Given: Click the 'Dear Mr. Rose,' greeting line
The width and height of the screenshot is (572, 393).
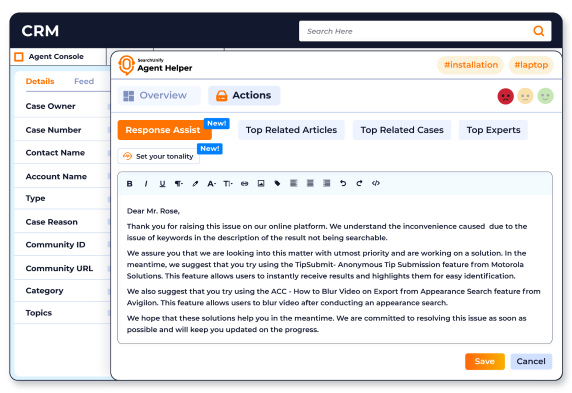Looking at the screenshot, I should [153, 211].
